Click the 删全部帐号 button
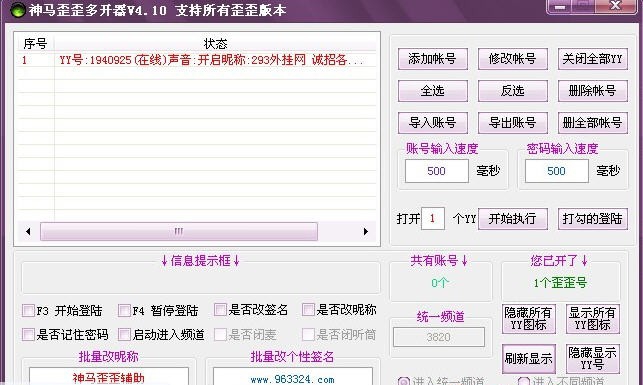Image resolution: width=643 pixels, height=385 pixels. coord(593,123)
